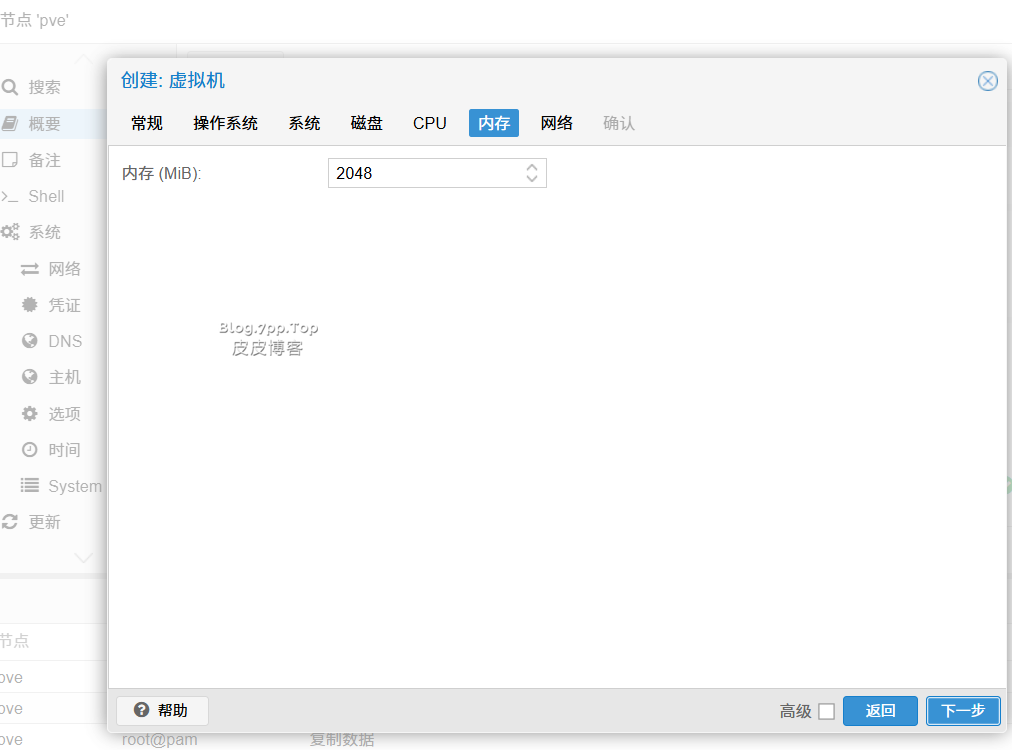Click the 更新 refresh icon
The width and height of the screenshot is (1012, 750).
[10, 522]
